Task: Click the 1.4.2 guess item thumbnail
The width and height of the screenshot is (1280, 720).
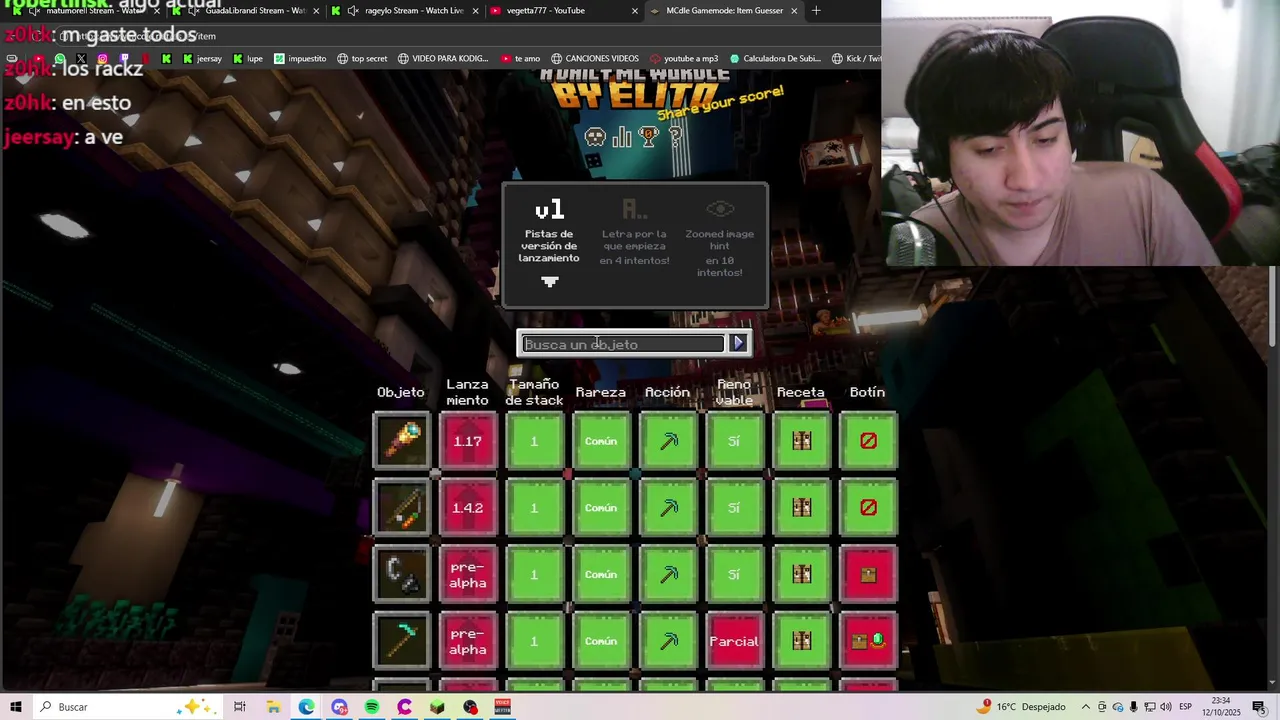Action: point(401,508)
